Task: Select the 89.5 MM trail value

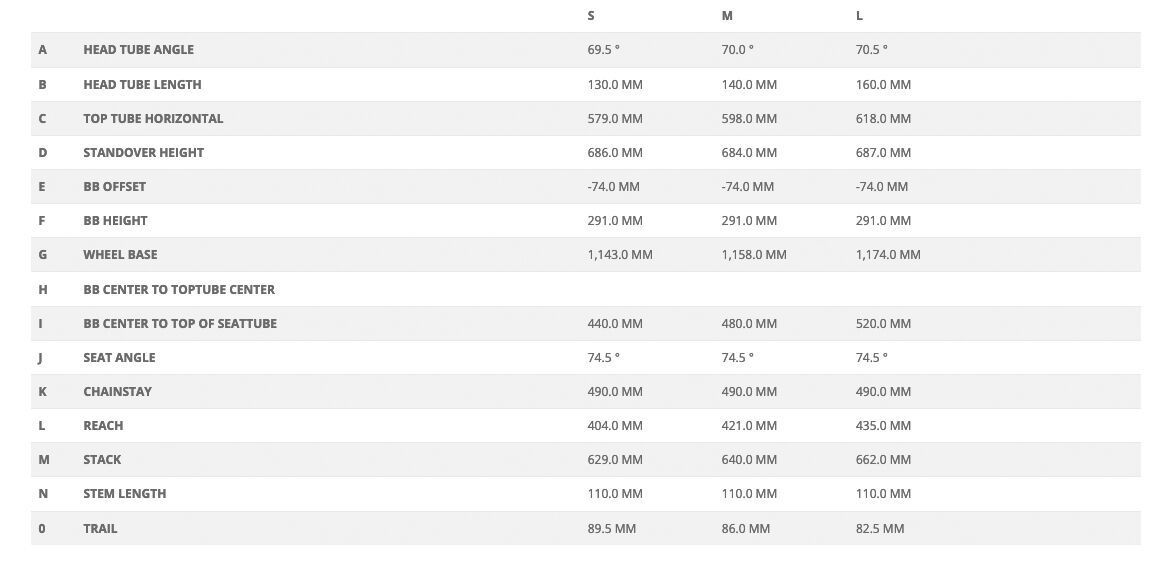Action: point(611,529)
